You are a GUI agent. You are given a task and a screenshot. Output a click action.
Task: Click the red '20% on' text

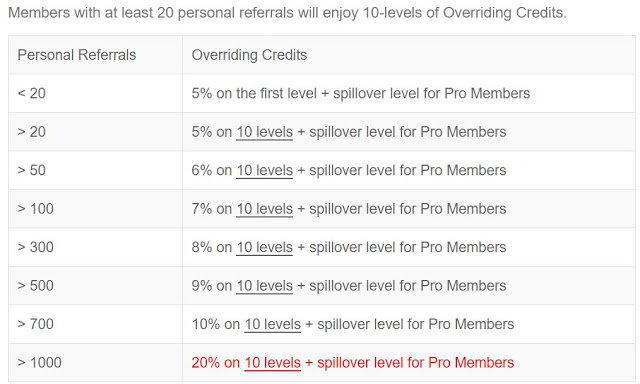(x=216, y=362)
